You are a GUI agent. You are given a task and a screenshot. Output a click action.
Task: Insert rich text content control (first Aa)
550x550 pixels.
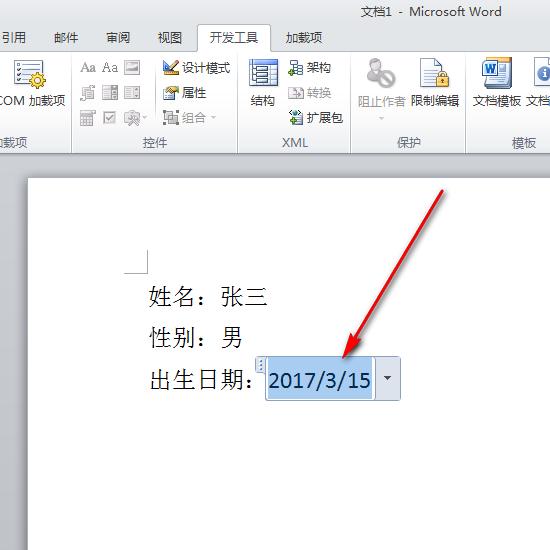88,67
